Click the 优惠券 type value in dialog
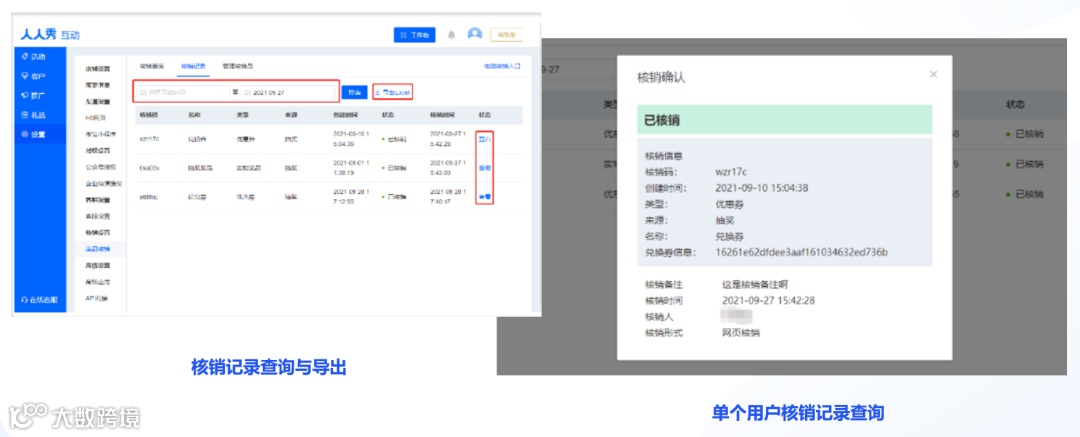 pyautogui.click(x=731, y=204)
